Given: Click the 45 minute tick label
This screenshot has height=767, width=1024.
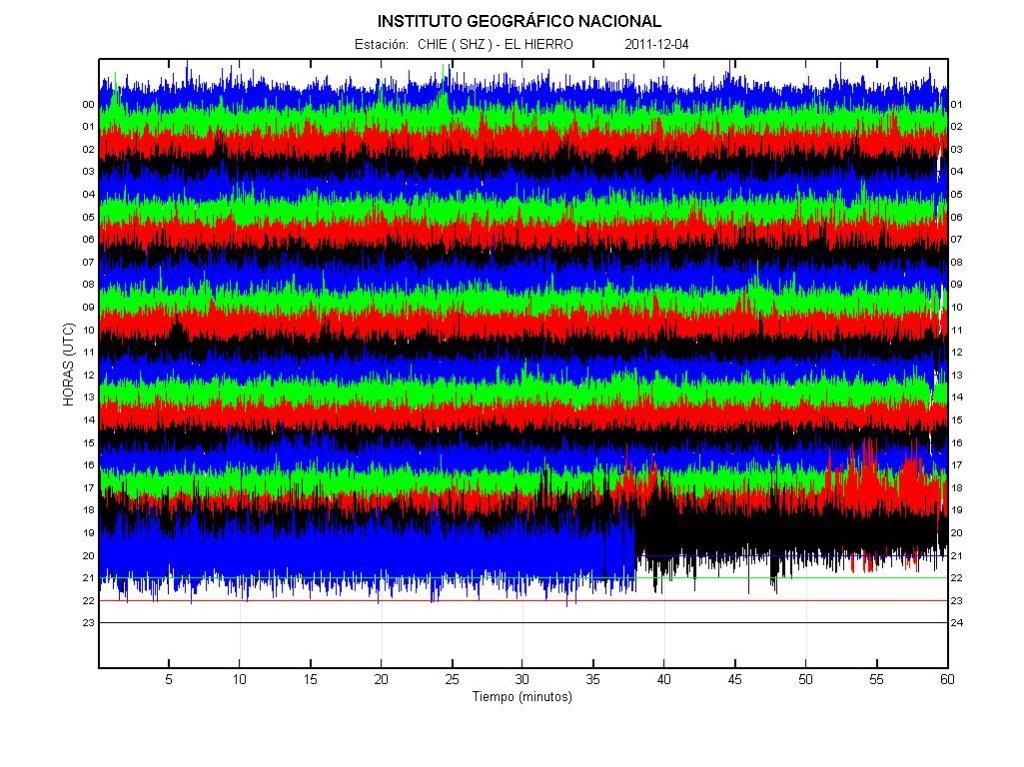Looking at the screenshot, I should (x=735, y=680).
